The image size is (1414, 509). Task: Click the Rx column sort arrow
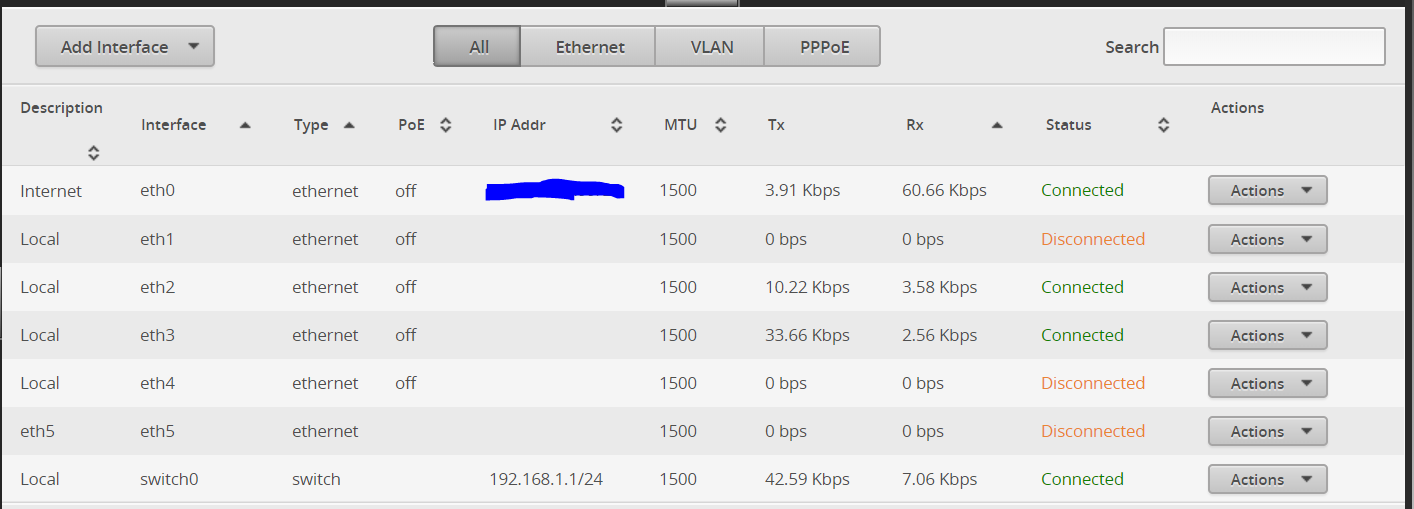point(997,125)
